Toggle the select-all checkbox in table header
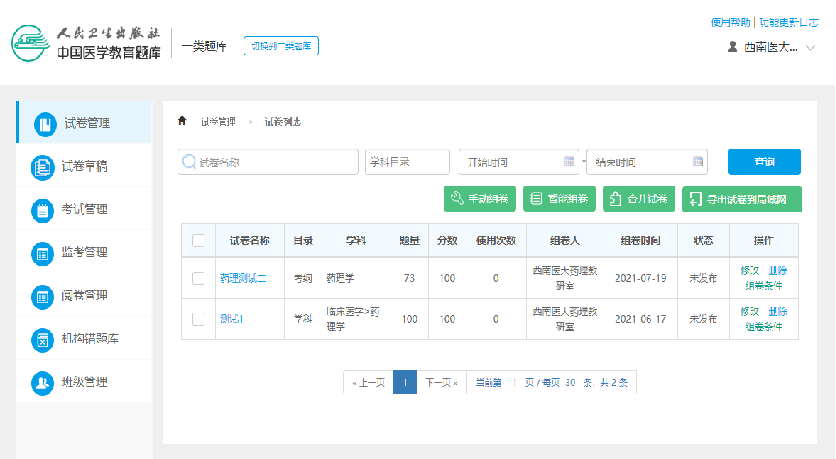 (x=198, y=240)
